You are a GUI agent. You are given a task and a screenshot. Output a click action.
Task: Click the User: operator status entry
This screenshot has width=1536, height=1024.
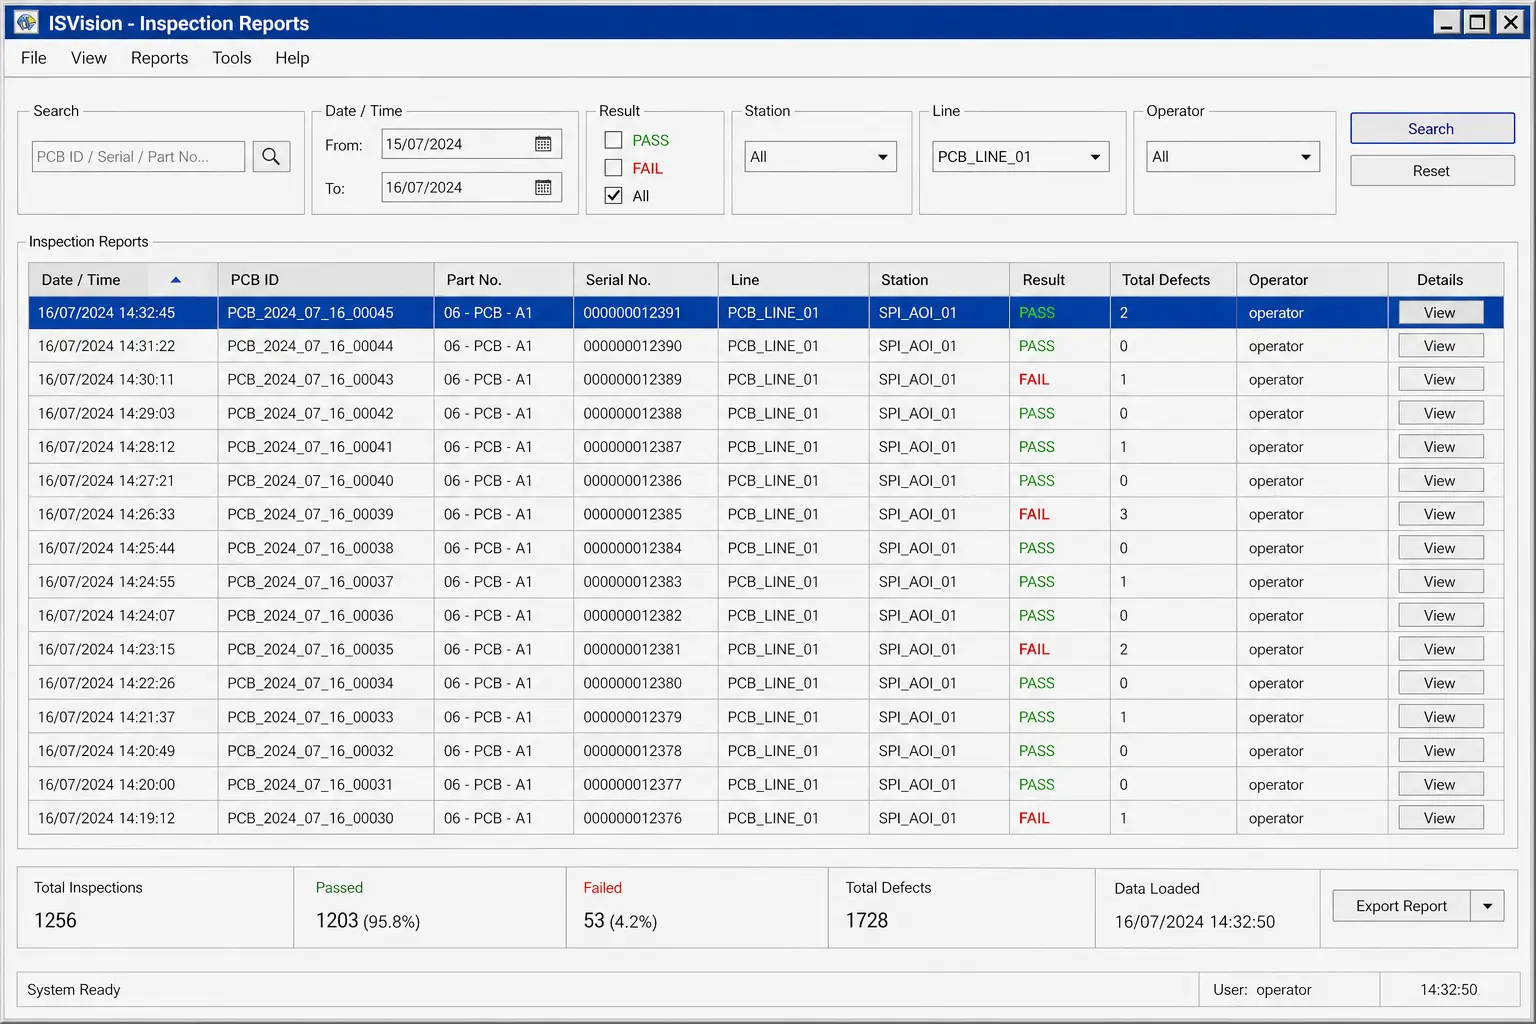pyautogui.click(x=1262, y=990)
